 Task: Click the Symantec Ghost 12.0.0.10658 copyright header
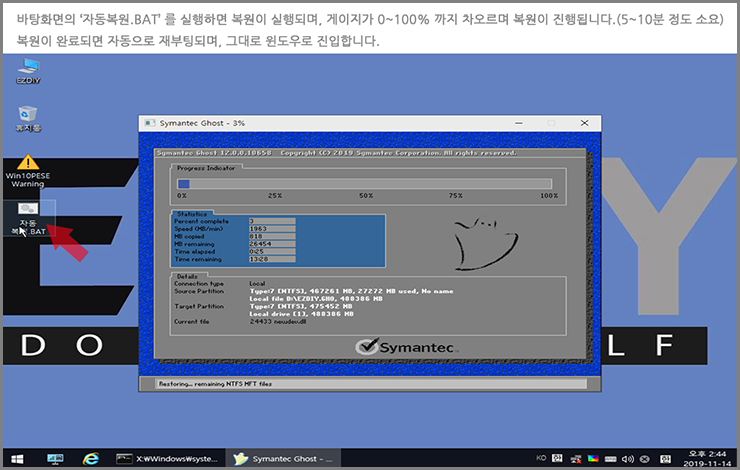click(x=336, y=153)
